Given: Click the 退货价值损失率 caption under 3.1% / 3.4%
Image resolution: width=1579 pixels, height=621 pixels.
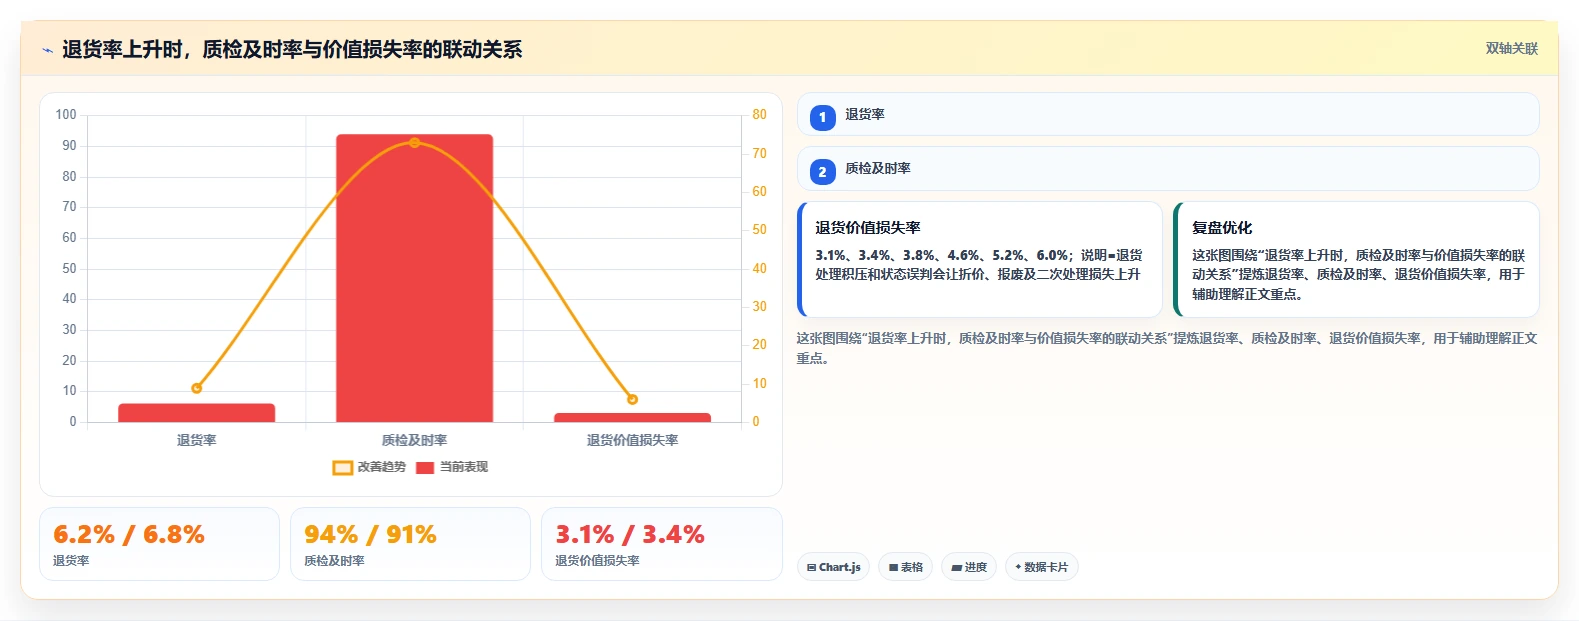Looking at the screenshot, I should pyautogui.click(x=597, y=561).
